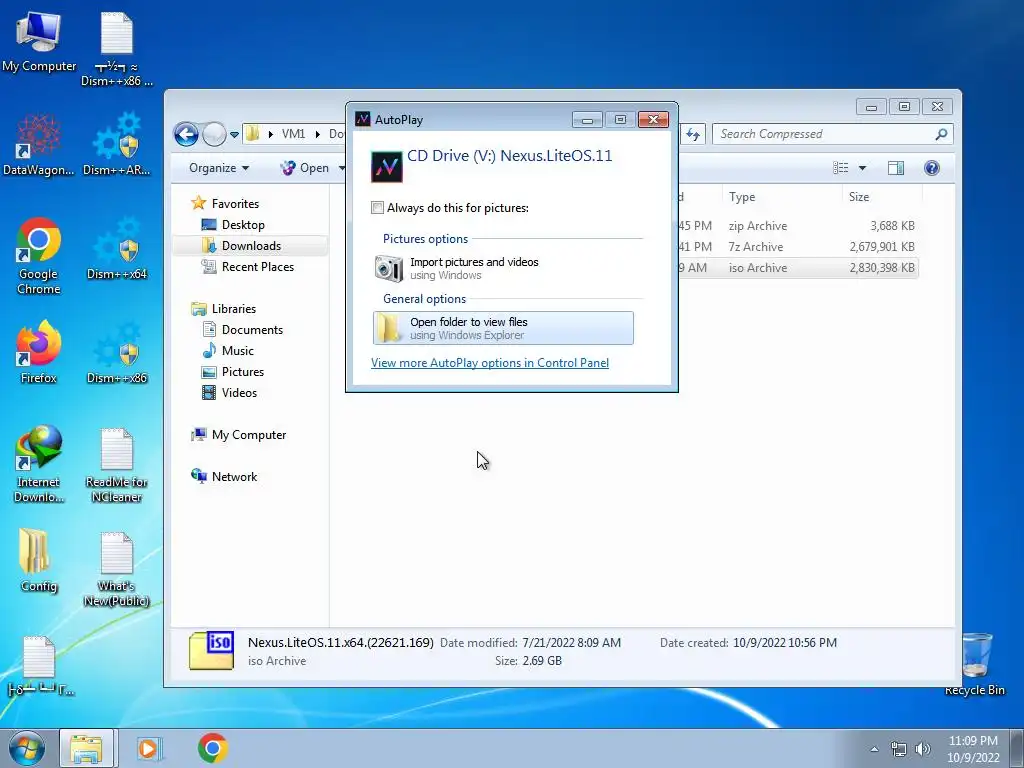
Task: Open recent locations dropdown arrow
Action: tap(234, 135)
